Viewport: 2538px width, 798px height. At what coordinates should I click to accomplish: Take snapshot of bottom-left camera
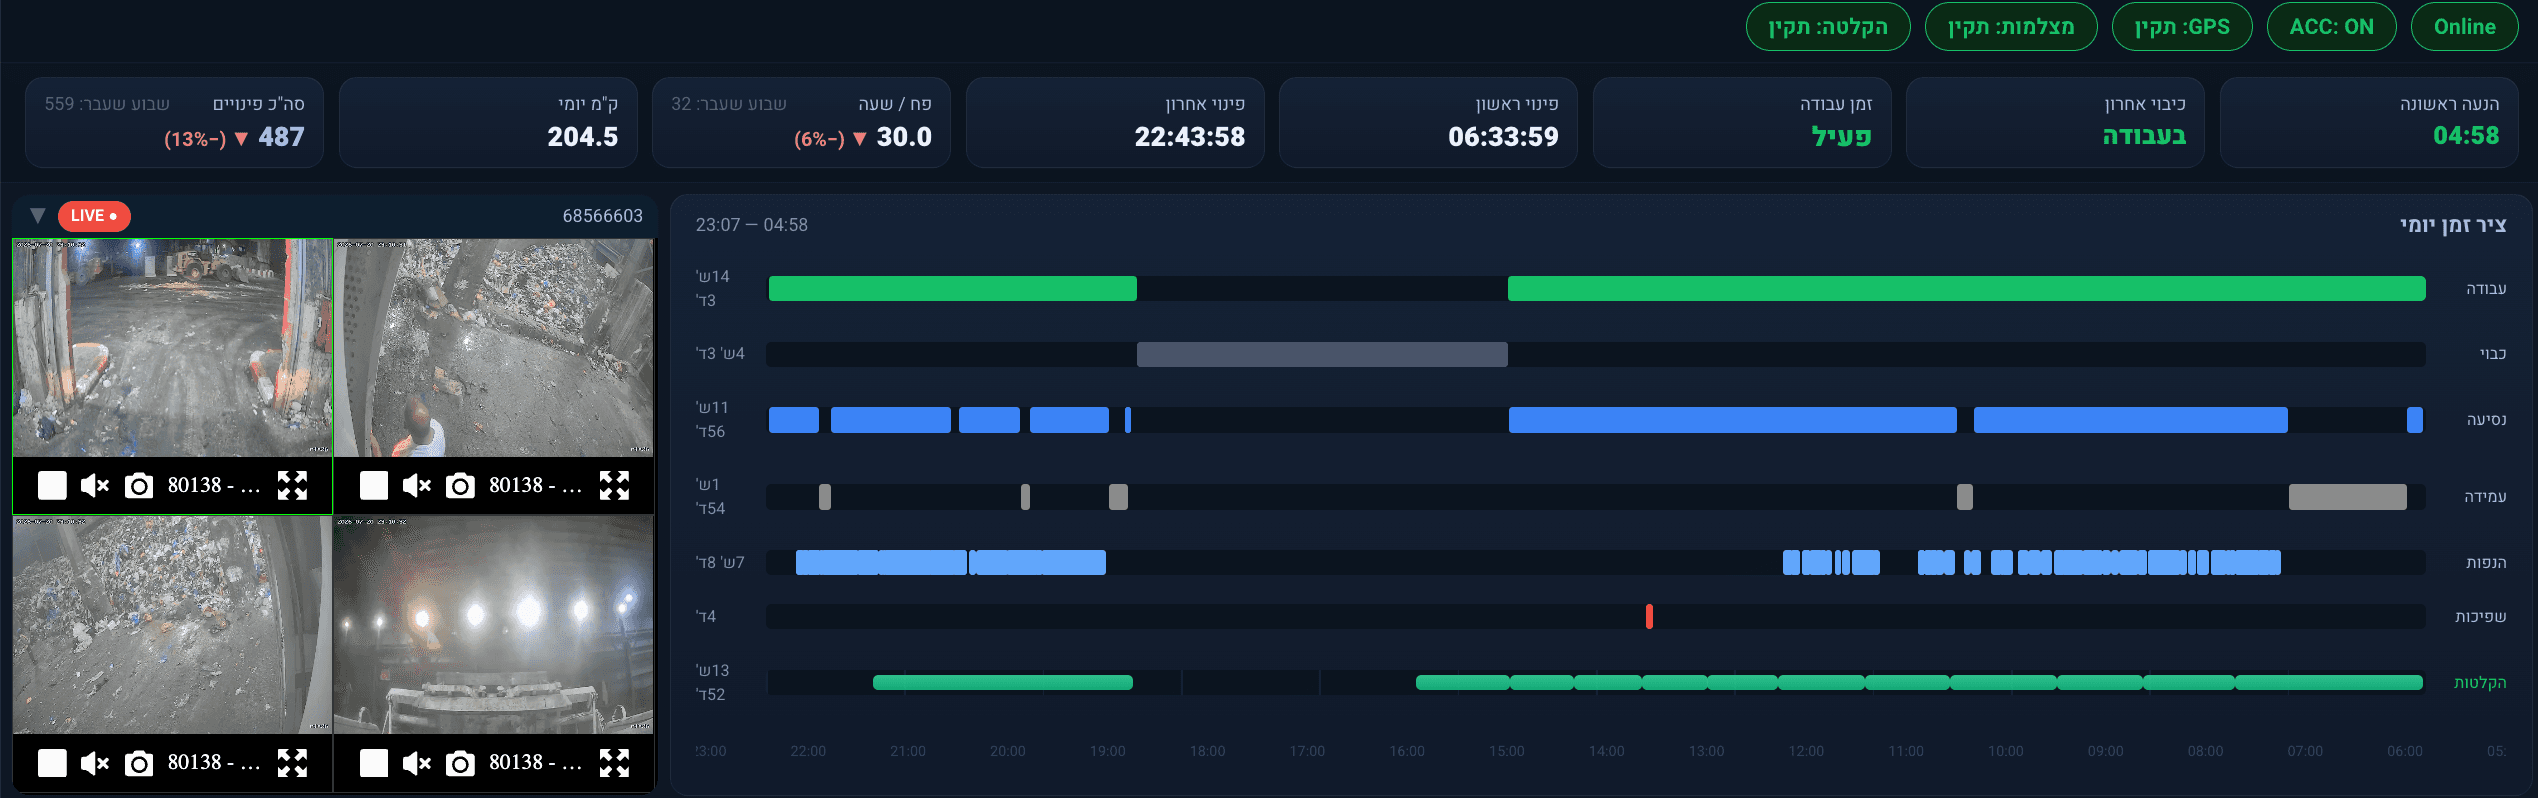(x=139, y=764)
